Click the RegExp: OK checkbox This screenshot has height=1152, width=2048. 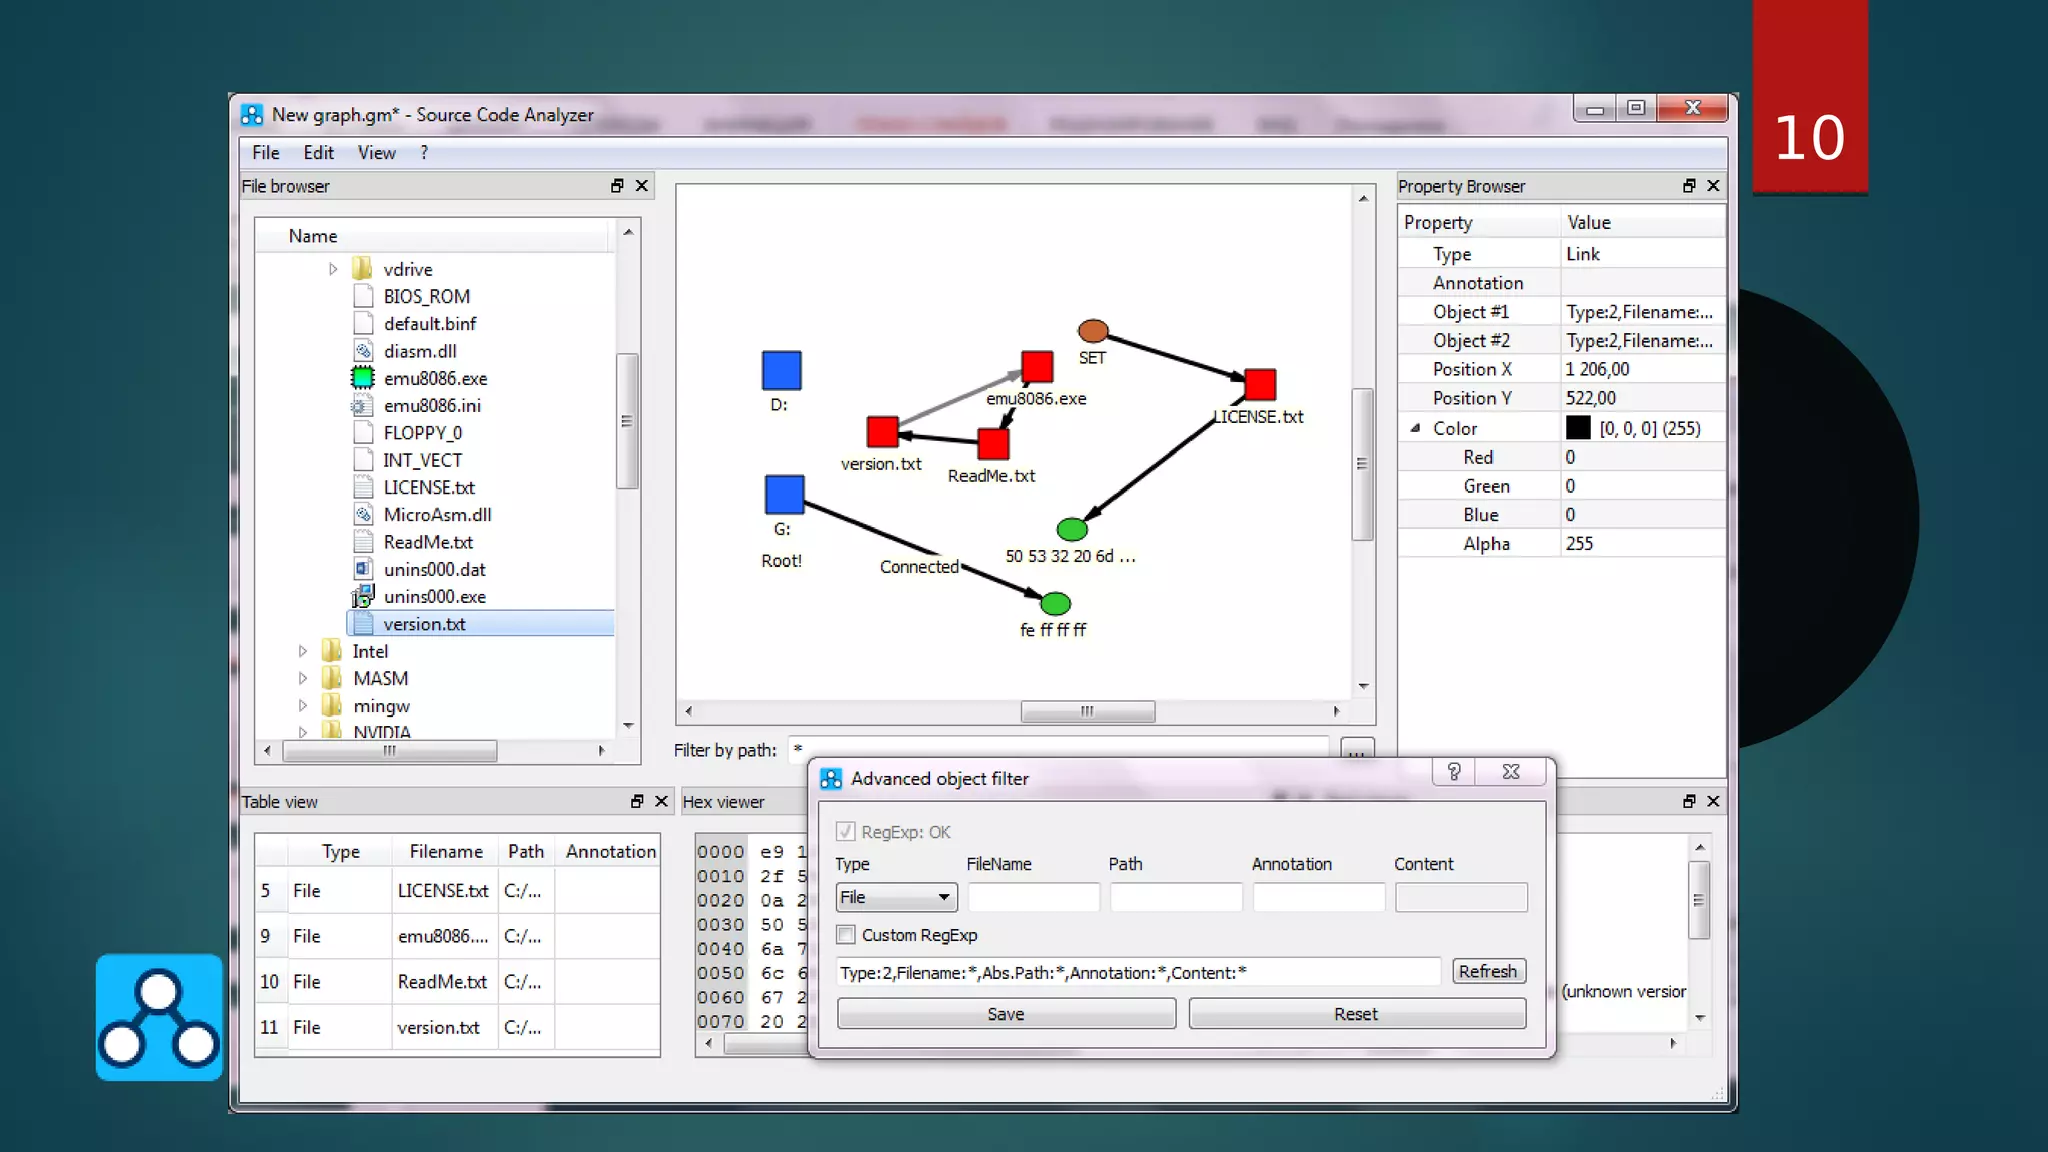pos(846,832)
